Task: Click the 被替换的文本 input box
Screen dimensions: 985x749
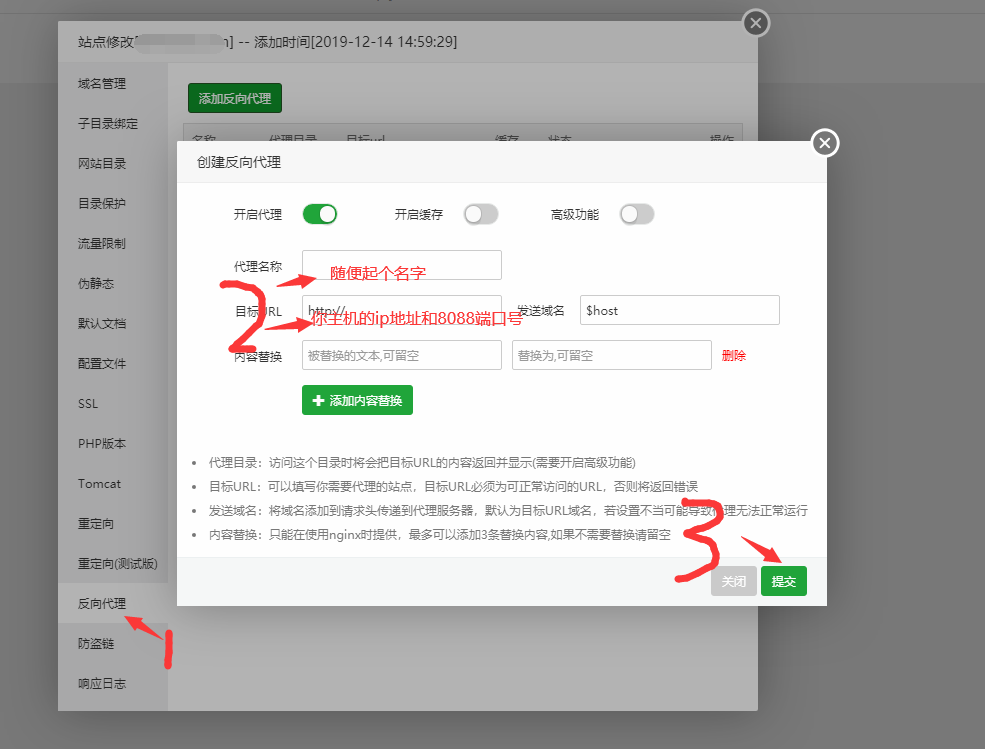Action: (401, 355)
